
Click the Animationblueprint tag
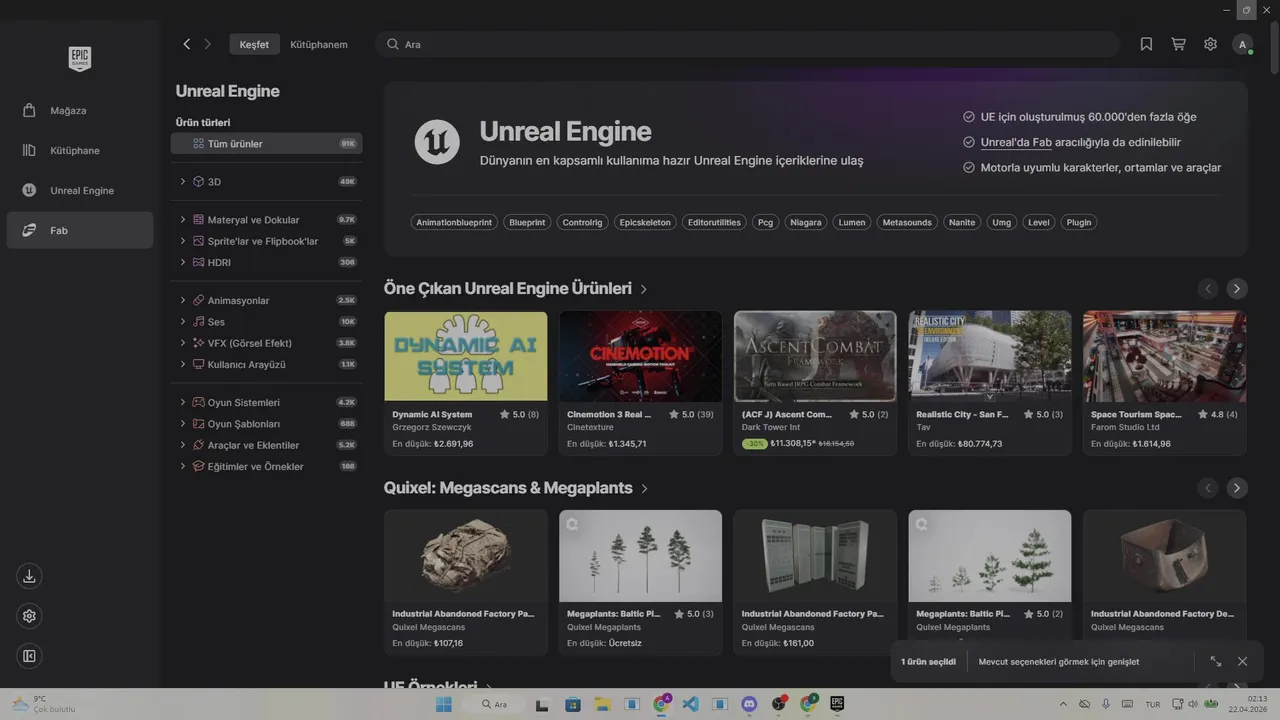(454, 222)
